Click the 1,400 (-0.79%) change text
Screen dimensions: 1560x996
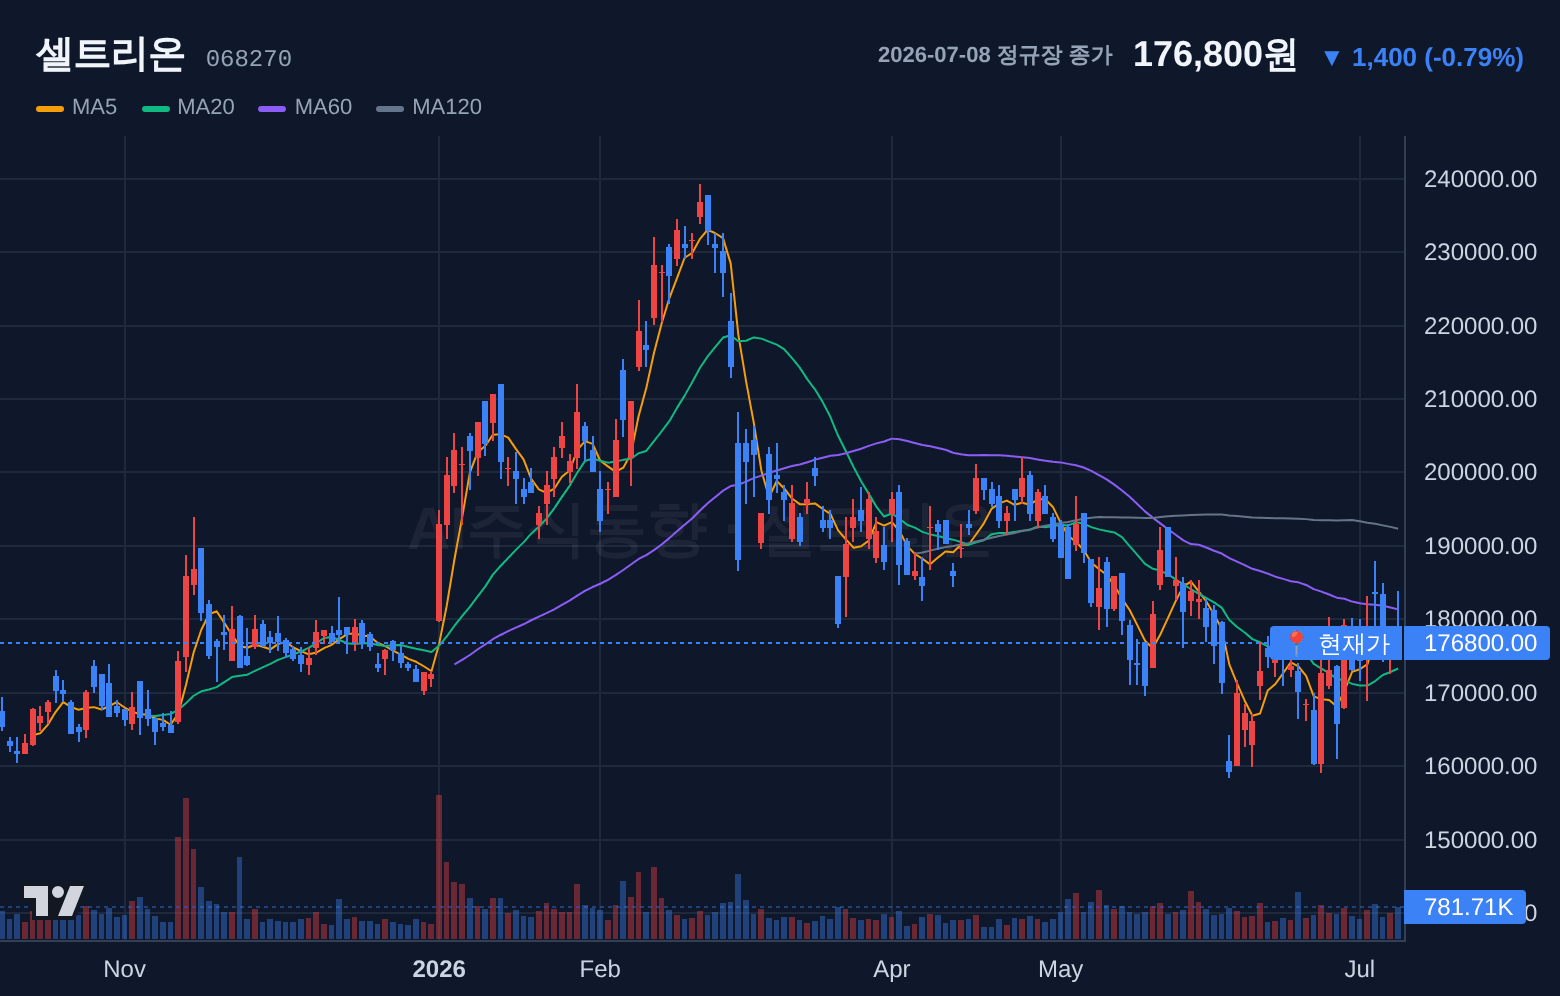1437,58
